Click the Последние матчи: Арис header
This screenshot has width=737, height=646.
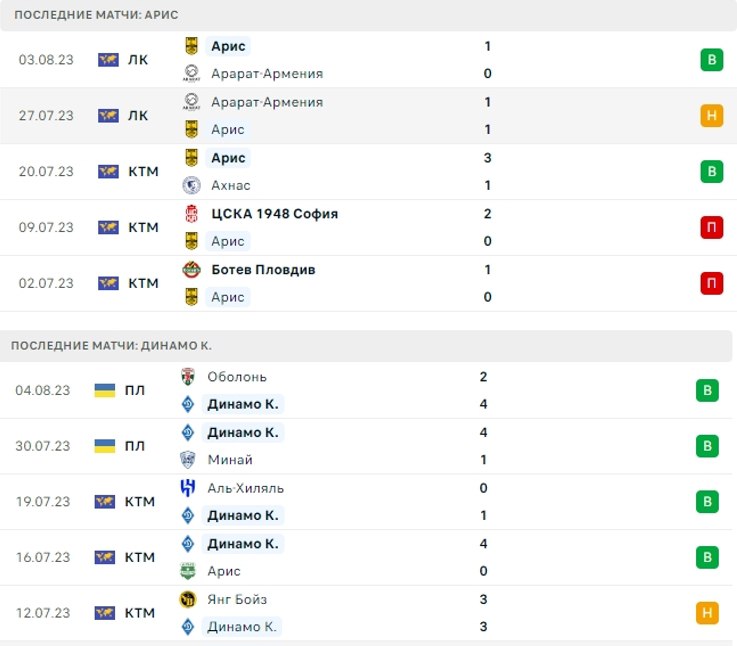(x=97, y=16)
